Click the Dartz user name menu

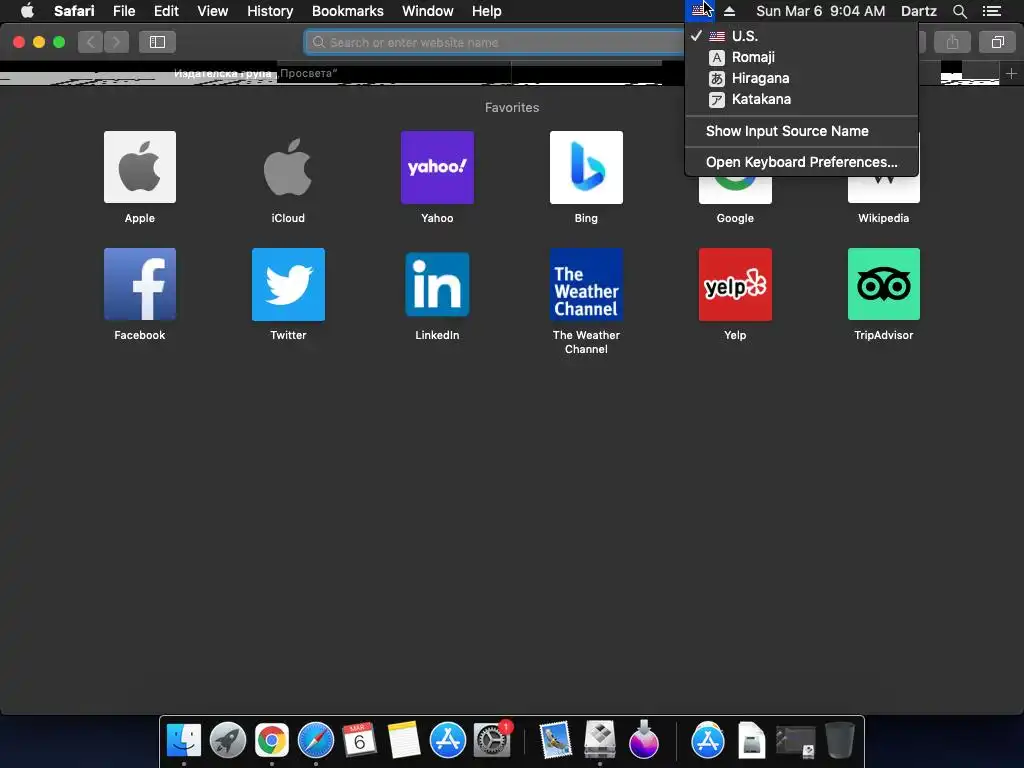tap(918, 11)
